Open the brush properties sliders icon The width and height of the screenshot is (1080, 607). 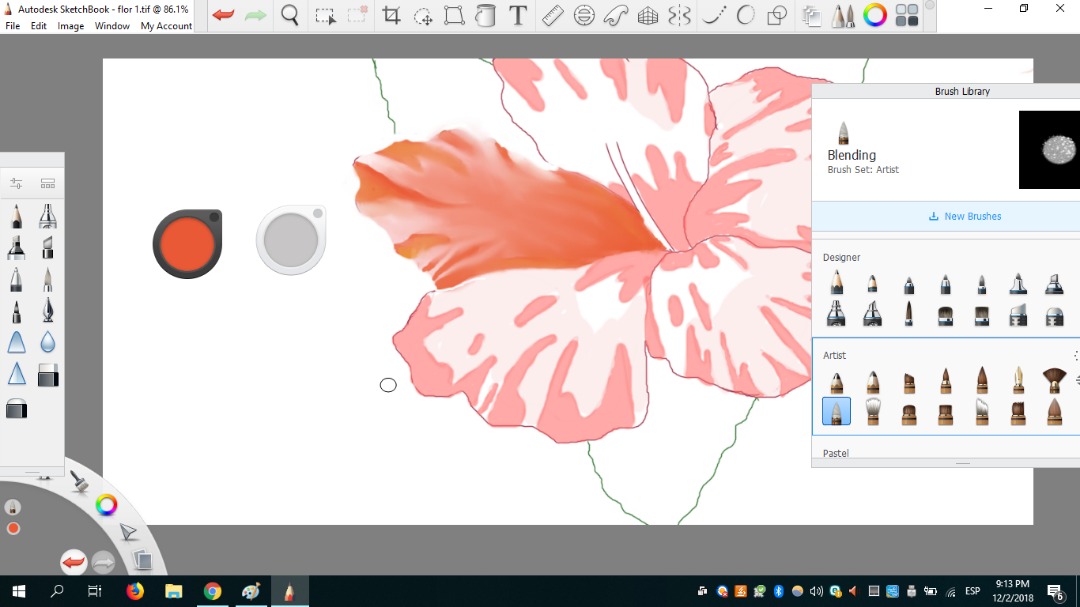pyautogui.click(x=16, y=183)
